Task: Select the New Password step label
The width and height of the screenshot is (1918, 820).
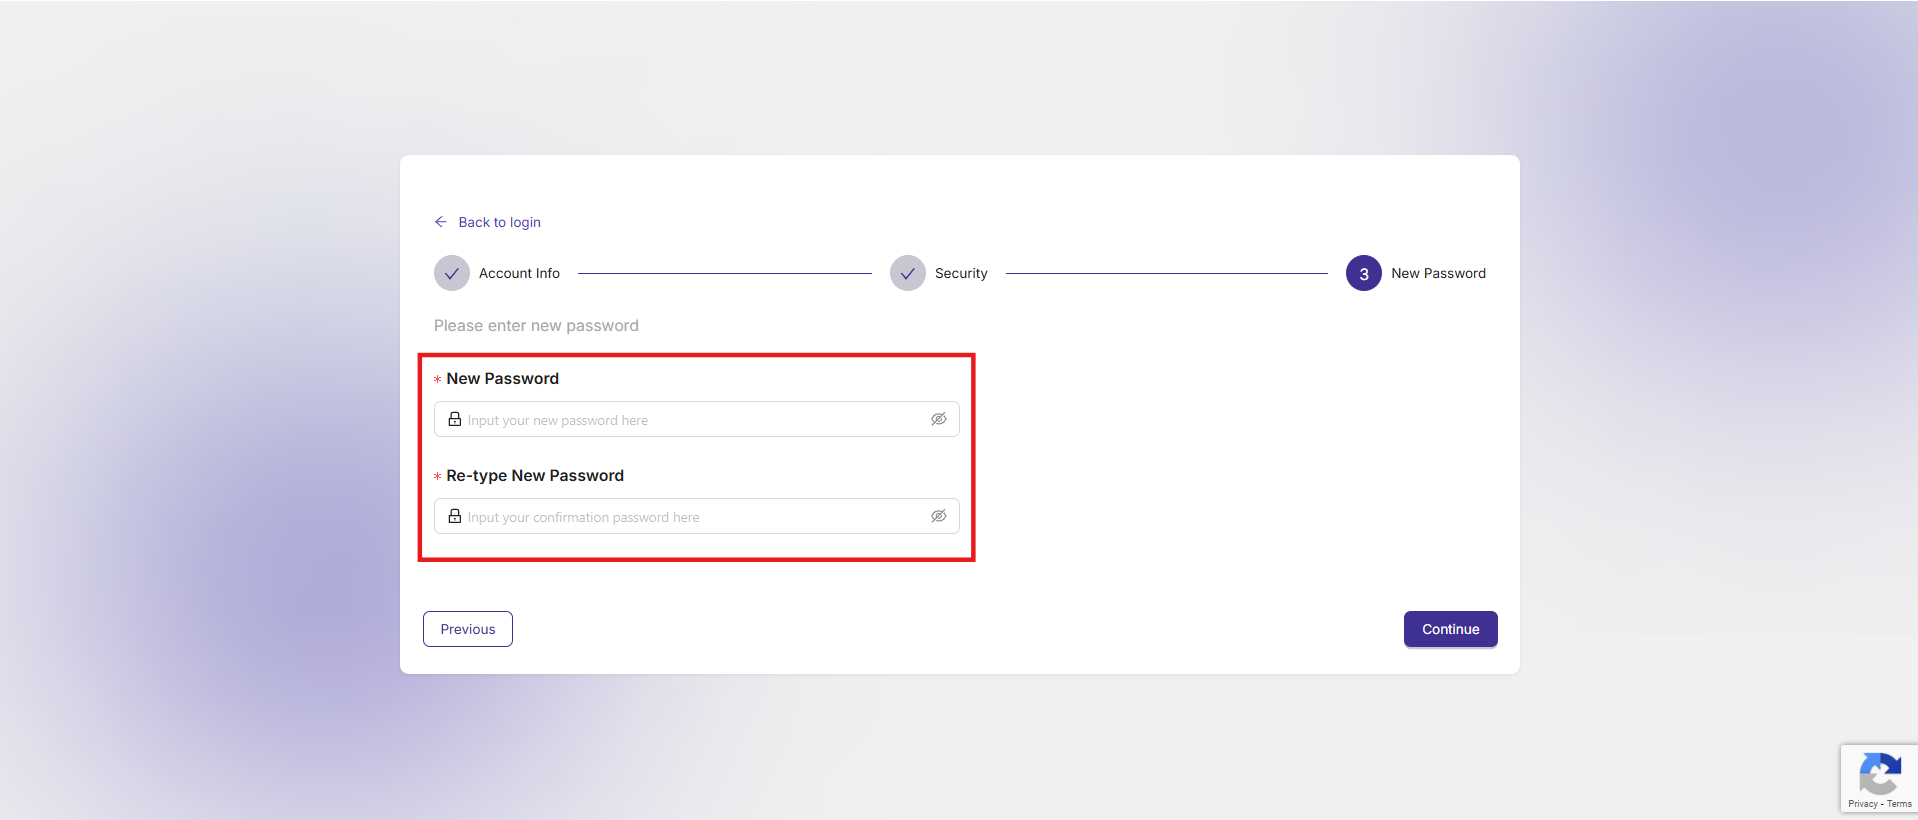Action: pyautogui.click(x=1438, y=273)
